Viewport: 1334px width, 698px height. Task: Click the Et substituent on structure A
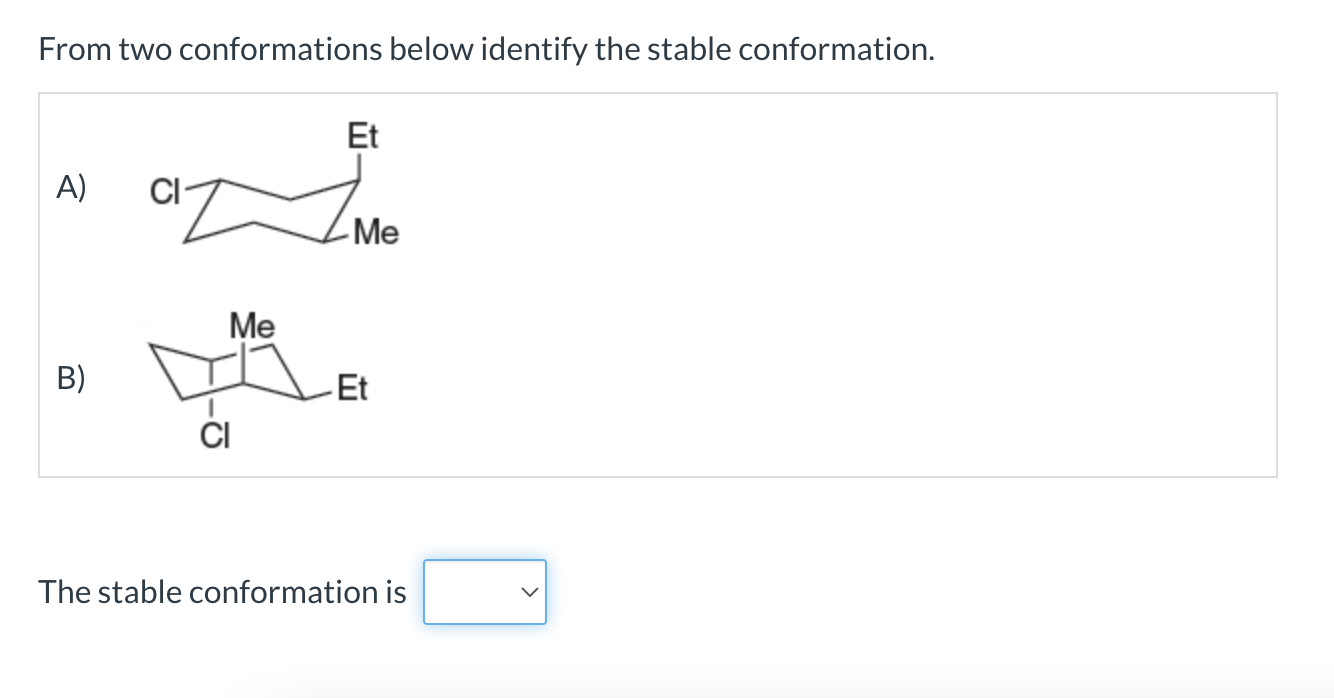pyautogui.click(x=362, y=136)
